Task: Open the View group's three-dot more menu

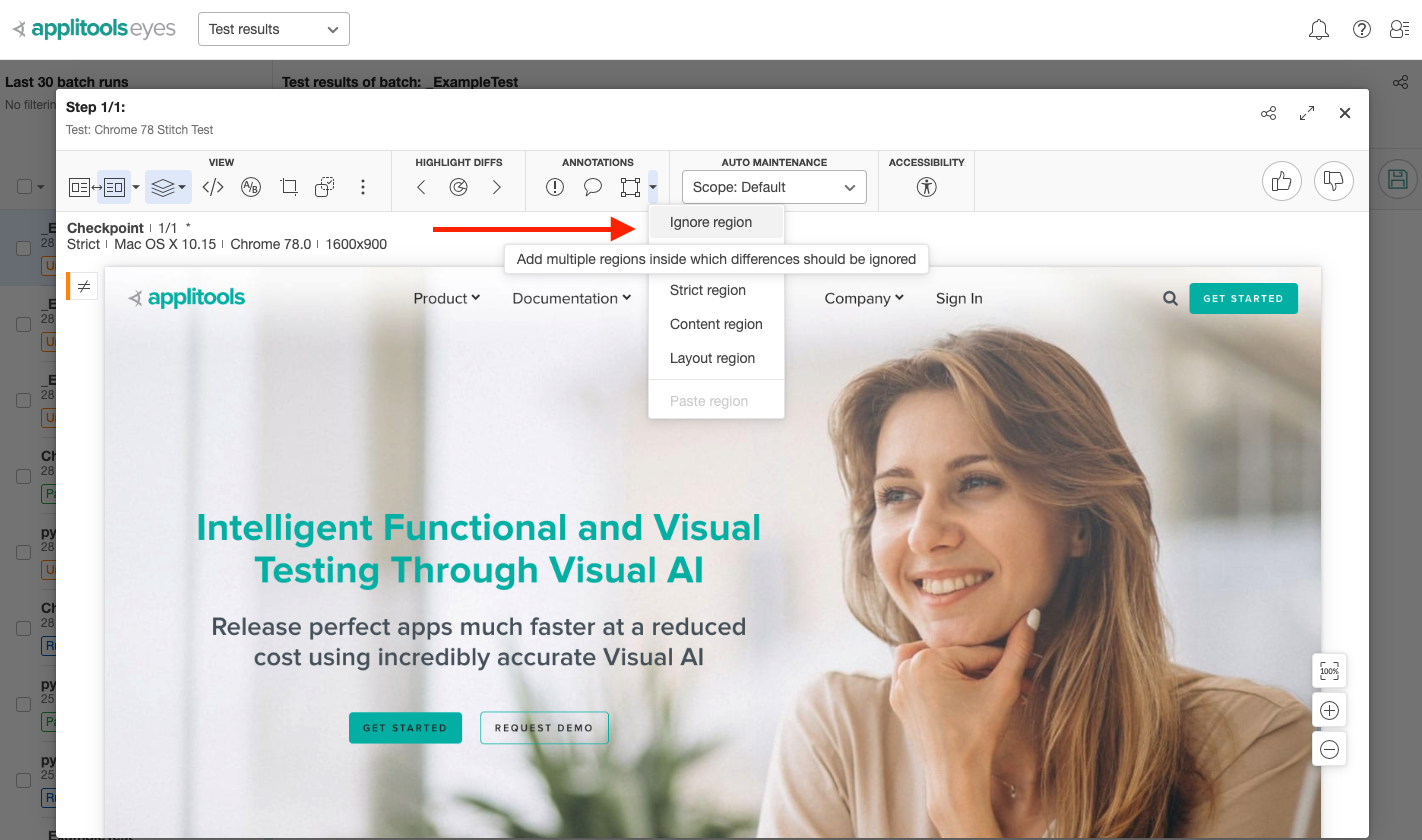Action: [363, 187]
